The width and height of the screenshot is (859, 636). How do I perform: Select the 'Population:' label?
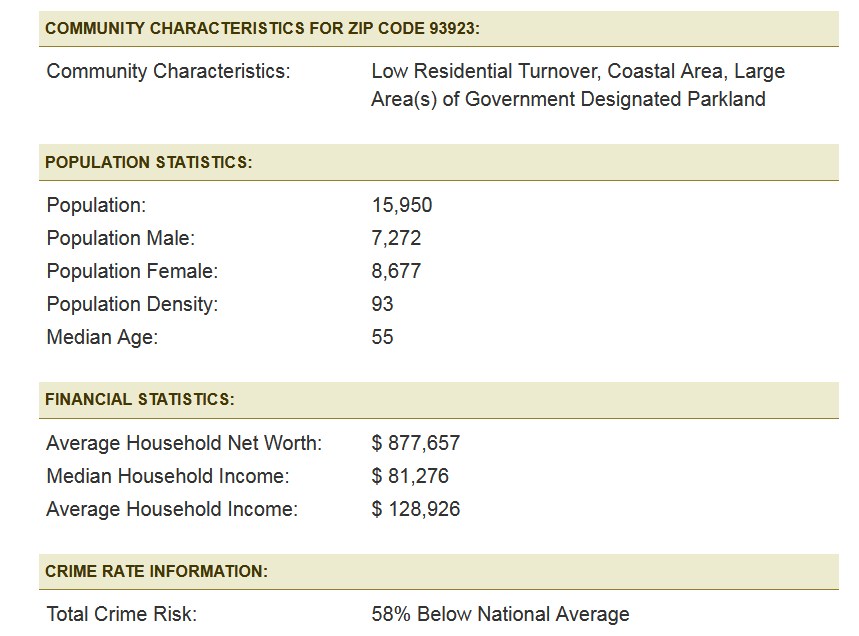[x=96, y=205]
